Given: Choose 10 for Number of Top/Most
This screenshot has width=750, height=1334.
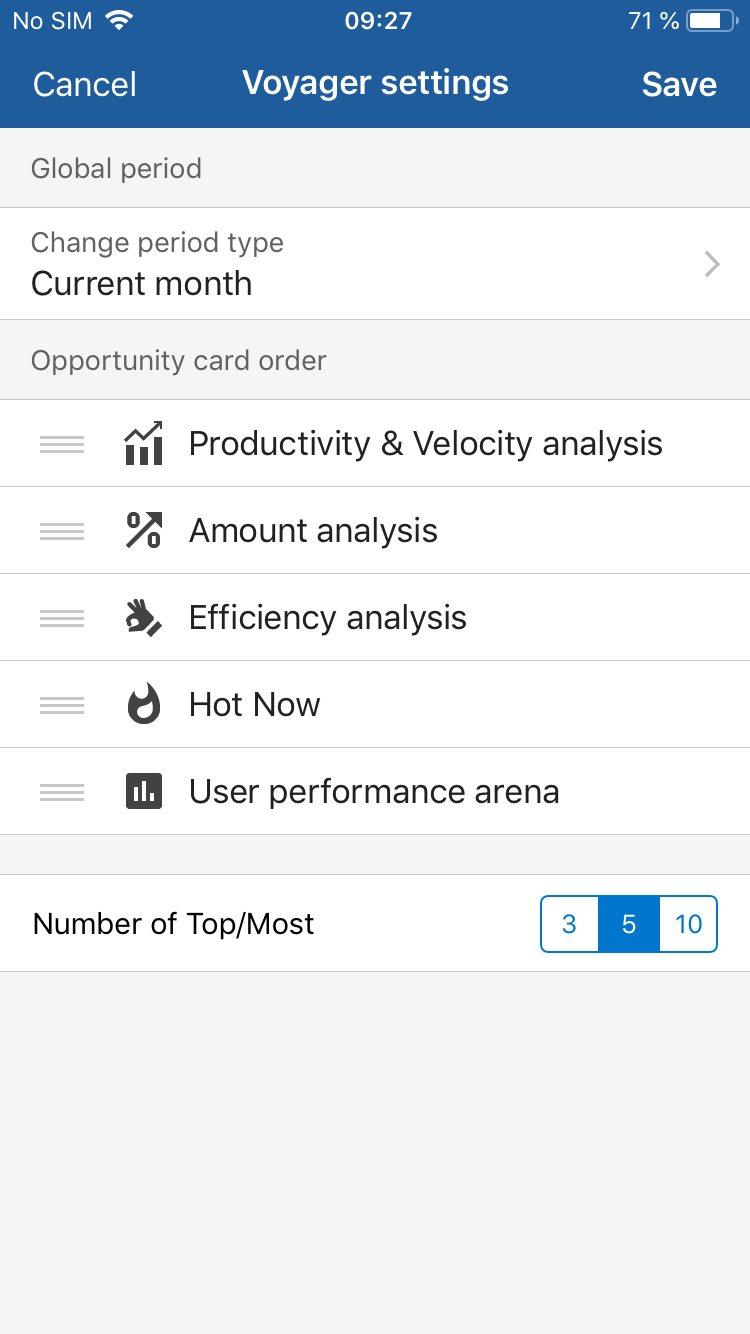Looking at the screenshot, I should click(x=688, y=924).
